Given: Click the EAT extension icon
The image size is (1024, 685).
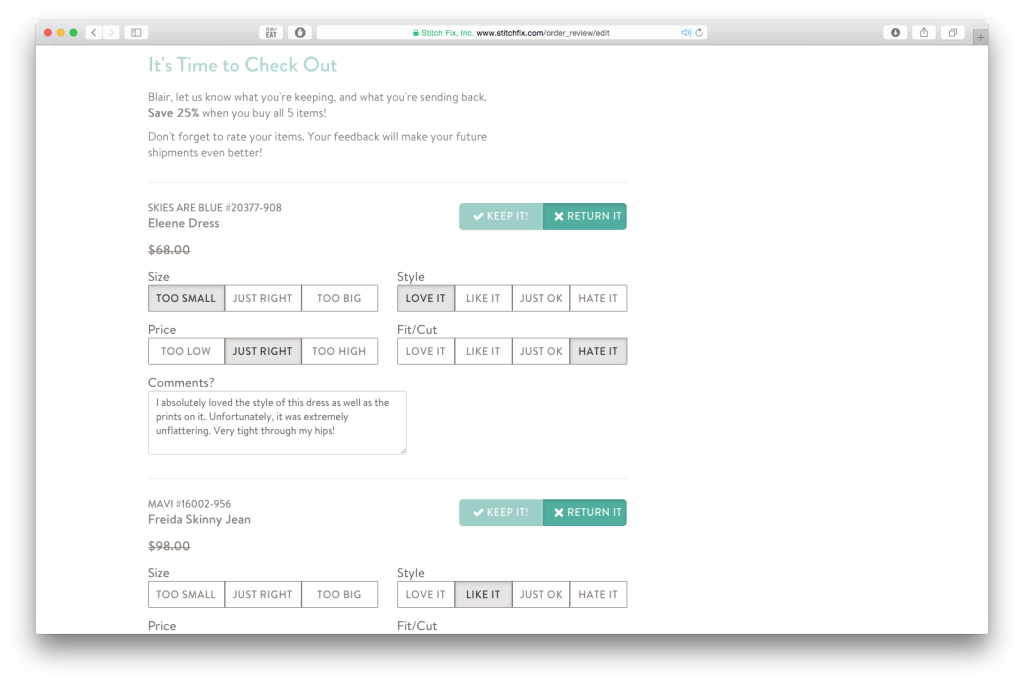Looking at the screenshot, I should click(271, 33).
